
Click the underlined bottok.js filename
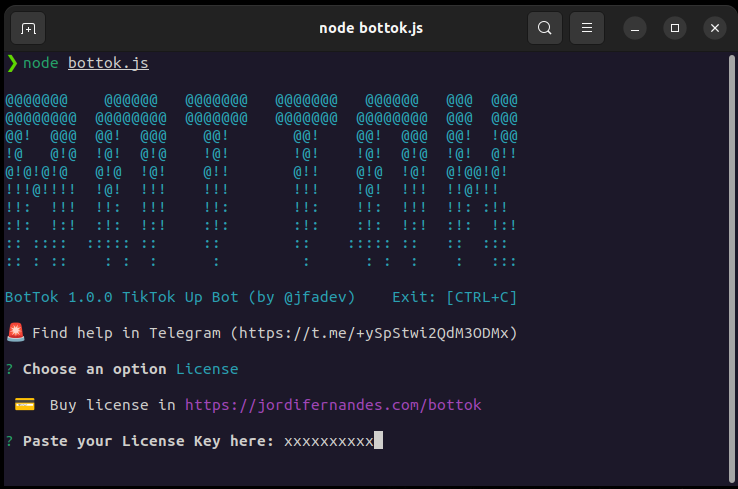point(108,63)
